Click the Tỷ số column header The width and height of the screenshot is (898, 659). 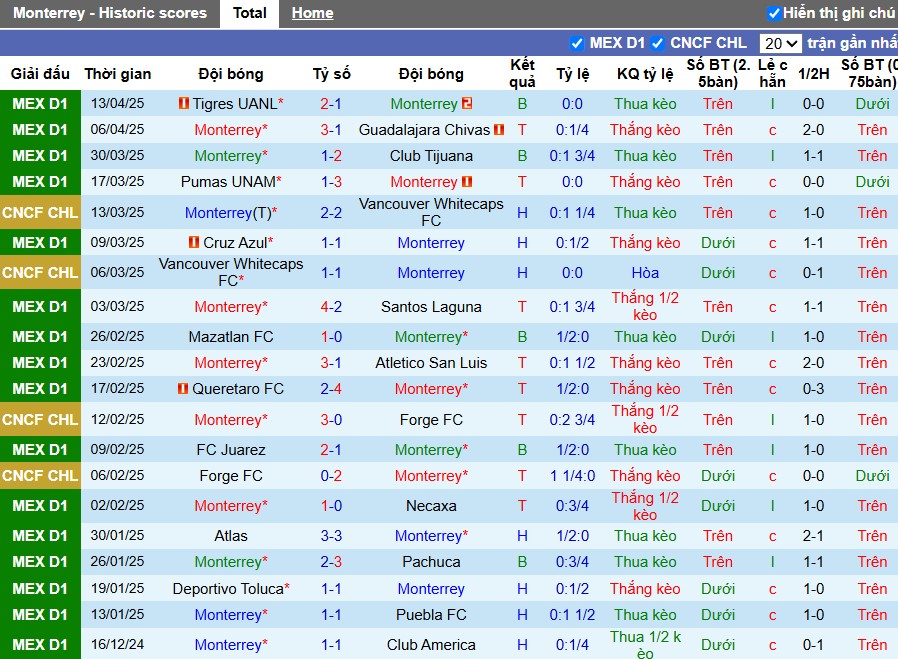point(331,74)
